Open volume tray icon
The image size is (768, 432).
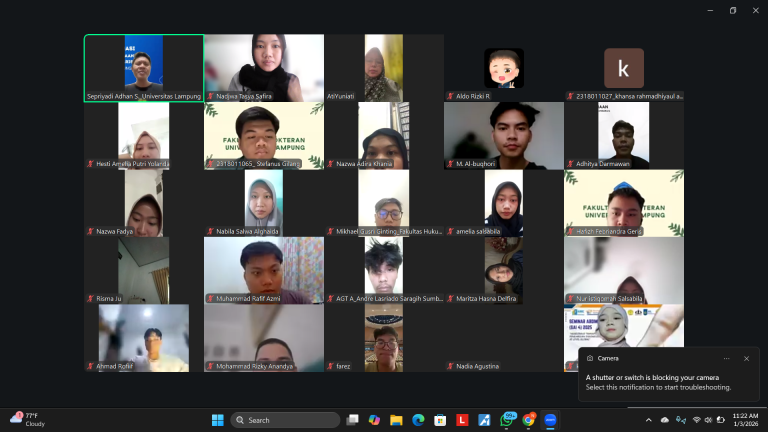pos(708,420)
